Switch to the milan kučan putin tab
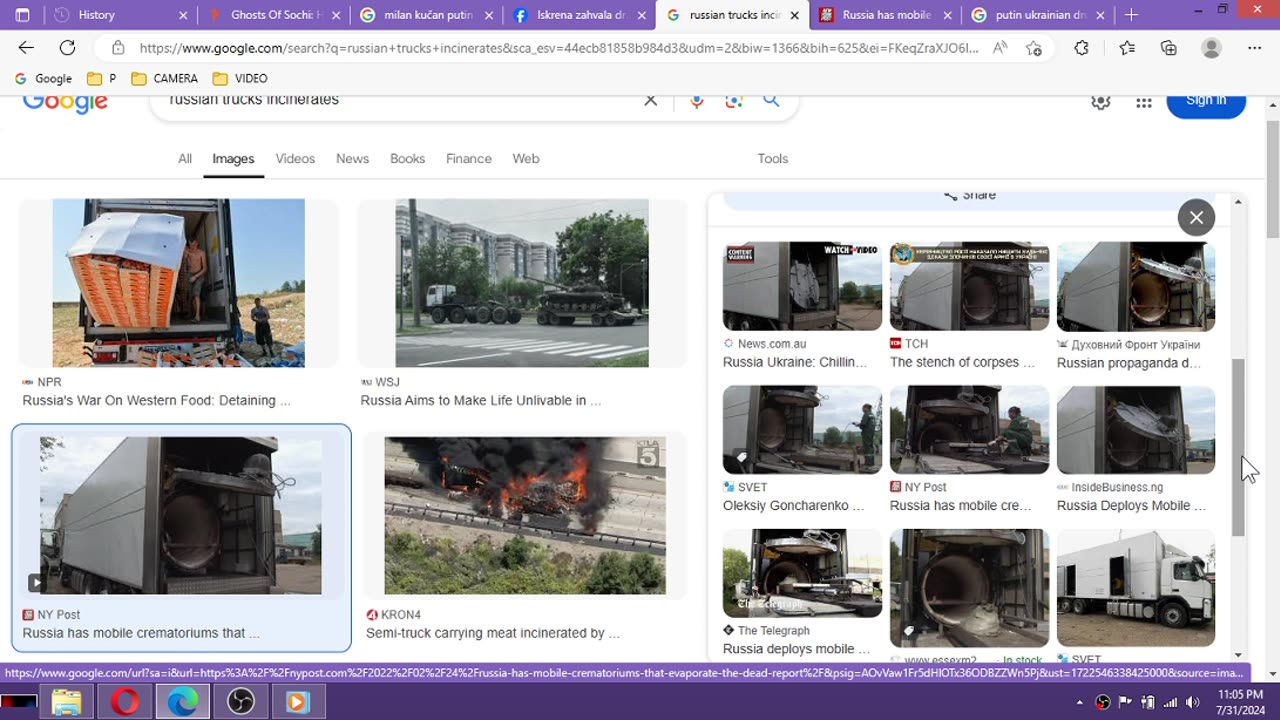Screen dimensions: 1280x720 click(427, 15)
